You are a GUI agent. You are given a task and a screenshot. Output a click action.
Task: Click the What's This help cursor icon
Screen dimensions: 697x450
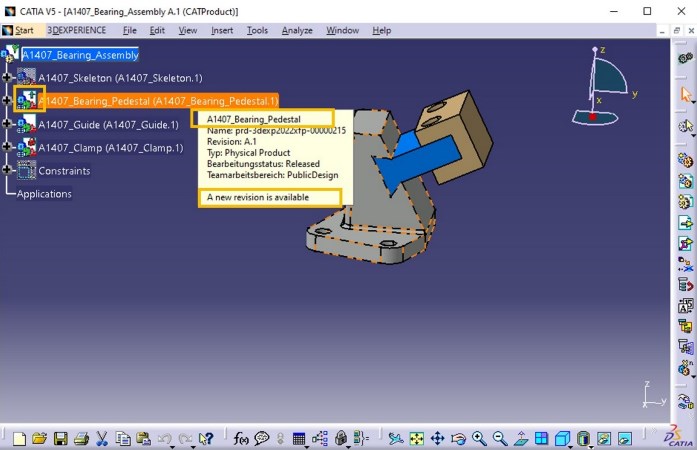pos(206,439)
